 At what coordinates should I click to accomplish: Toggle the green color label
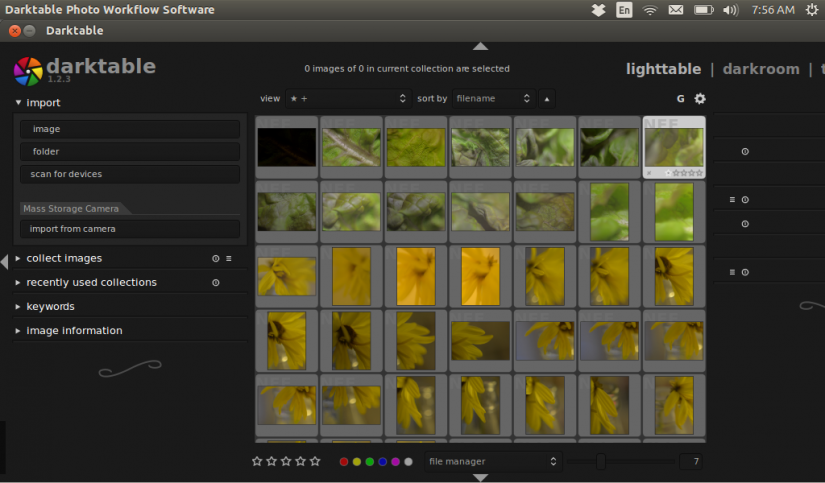coord(370,462)
